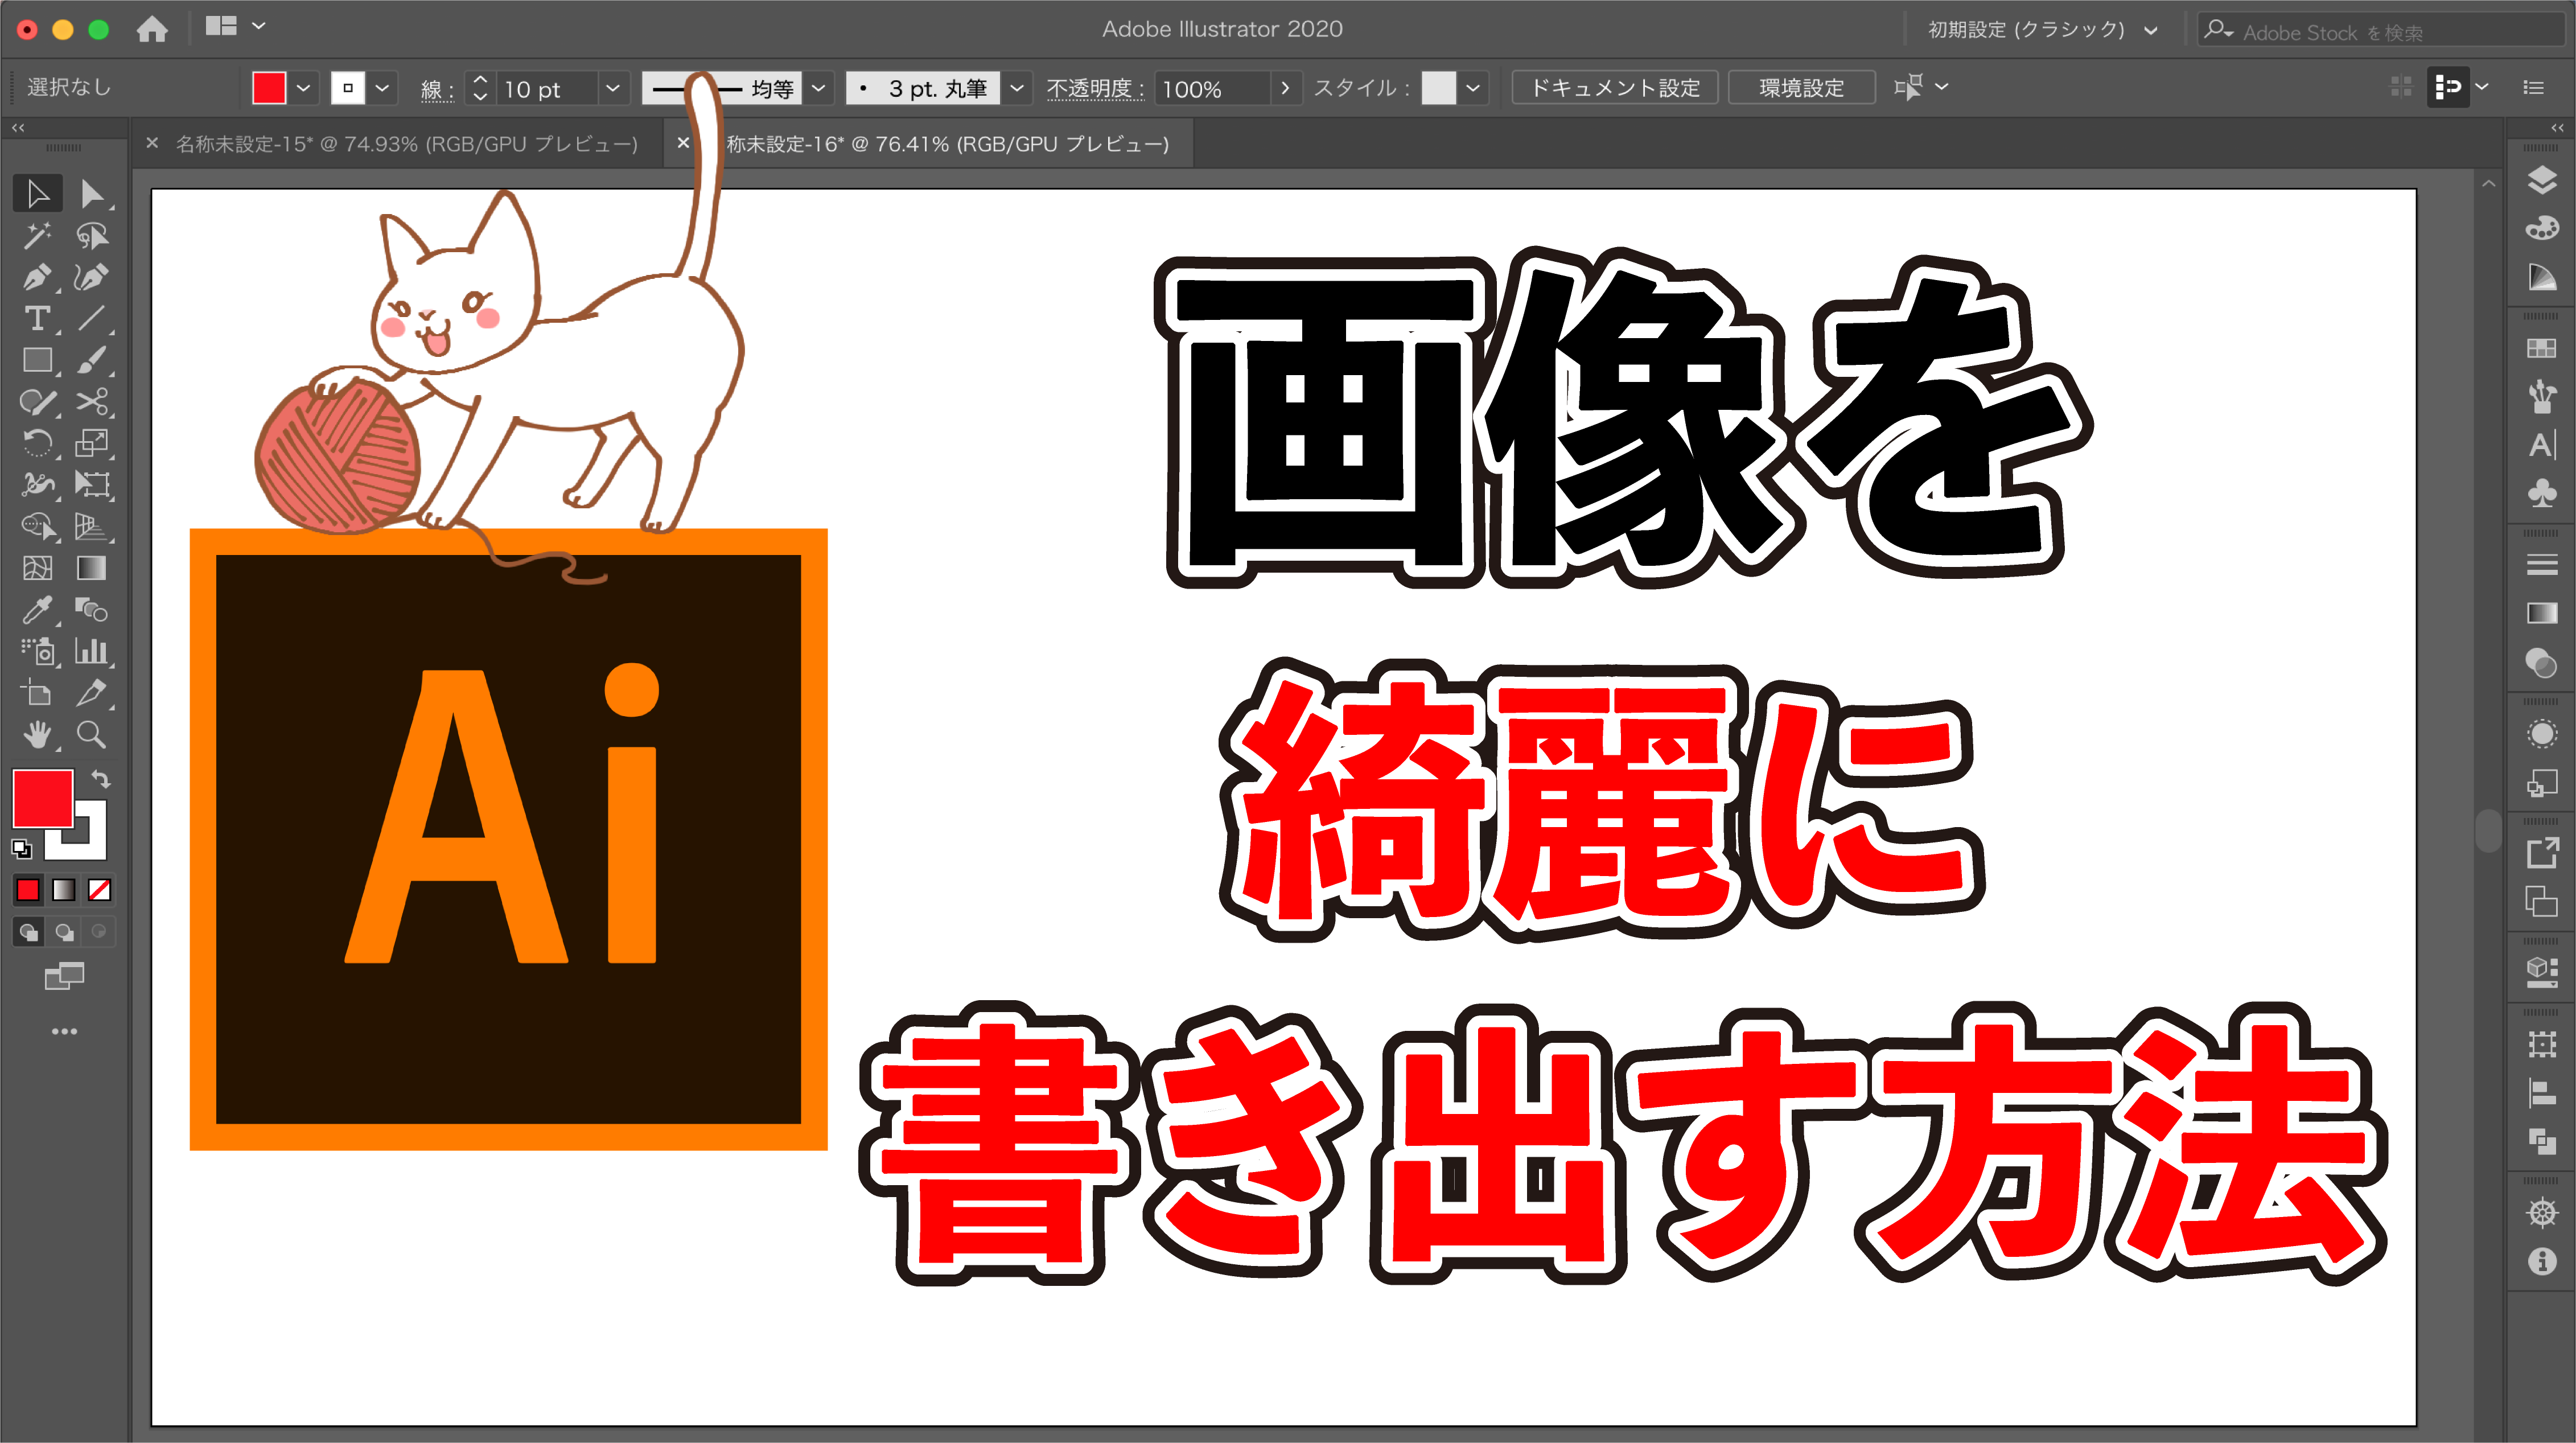Switch to tab 称未設定-16
This screenshot has height=1443, width=2576.
pyautogui.click(x=947, y=144)
